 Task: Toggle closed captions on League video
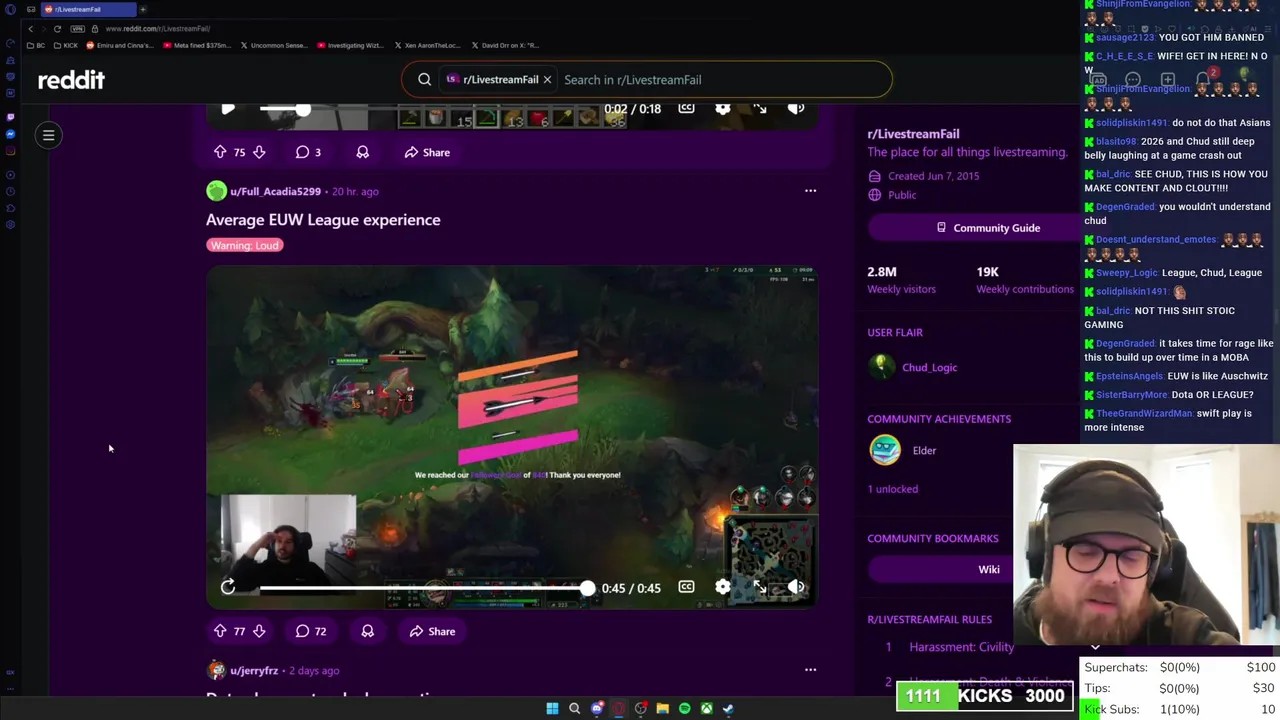[686, 587]
